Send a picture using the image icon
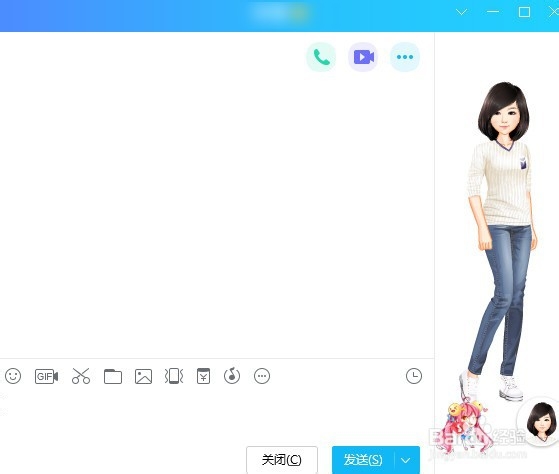Screen dimensions: 559x474 tap(143, 376)
